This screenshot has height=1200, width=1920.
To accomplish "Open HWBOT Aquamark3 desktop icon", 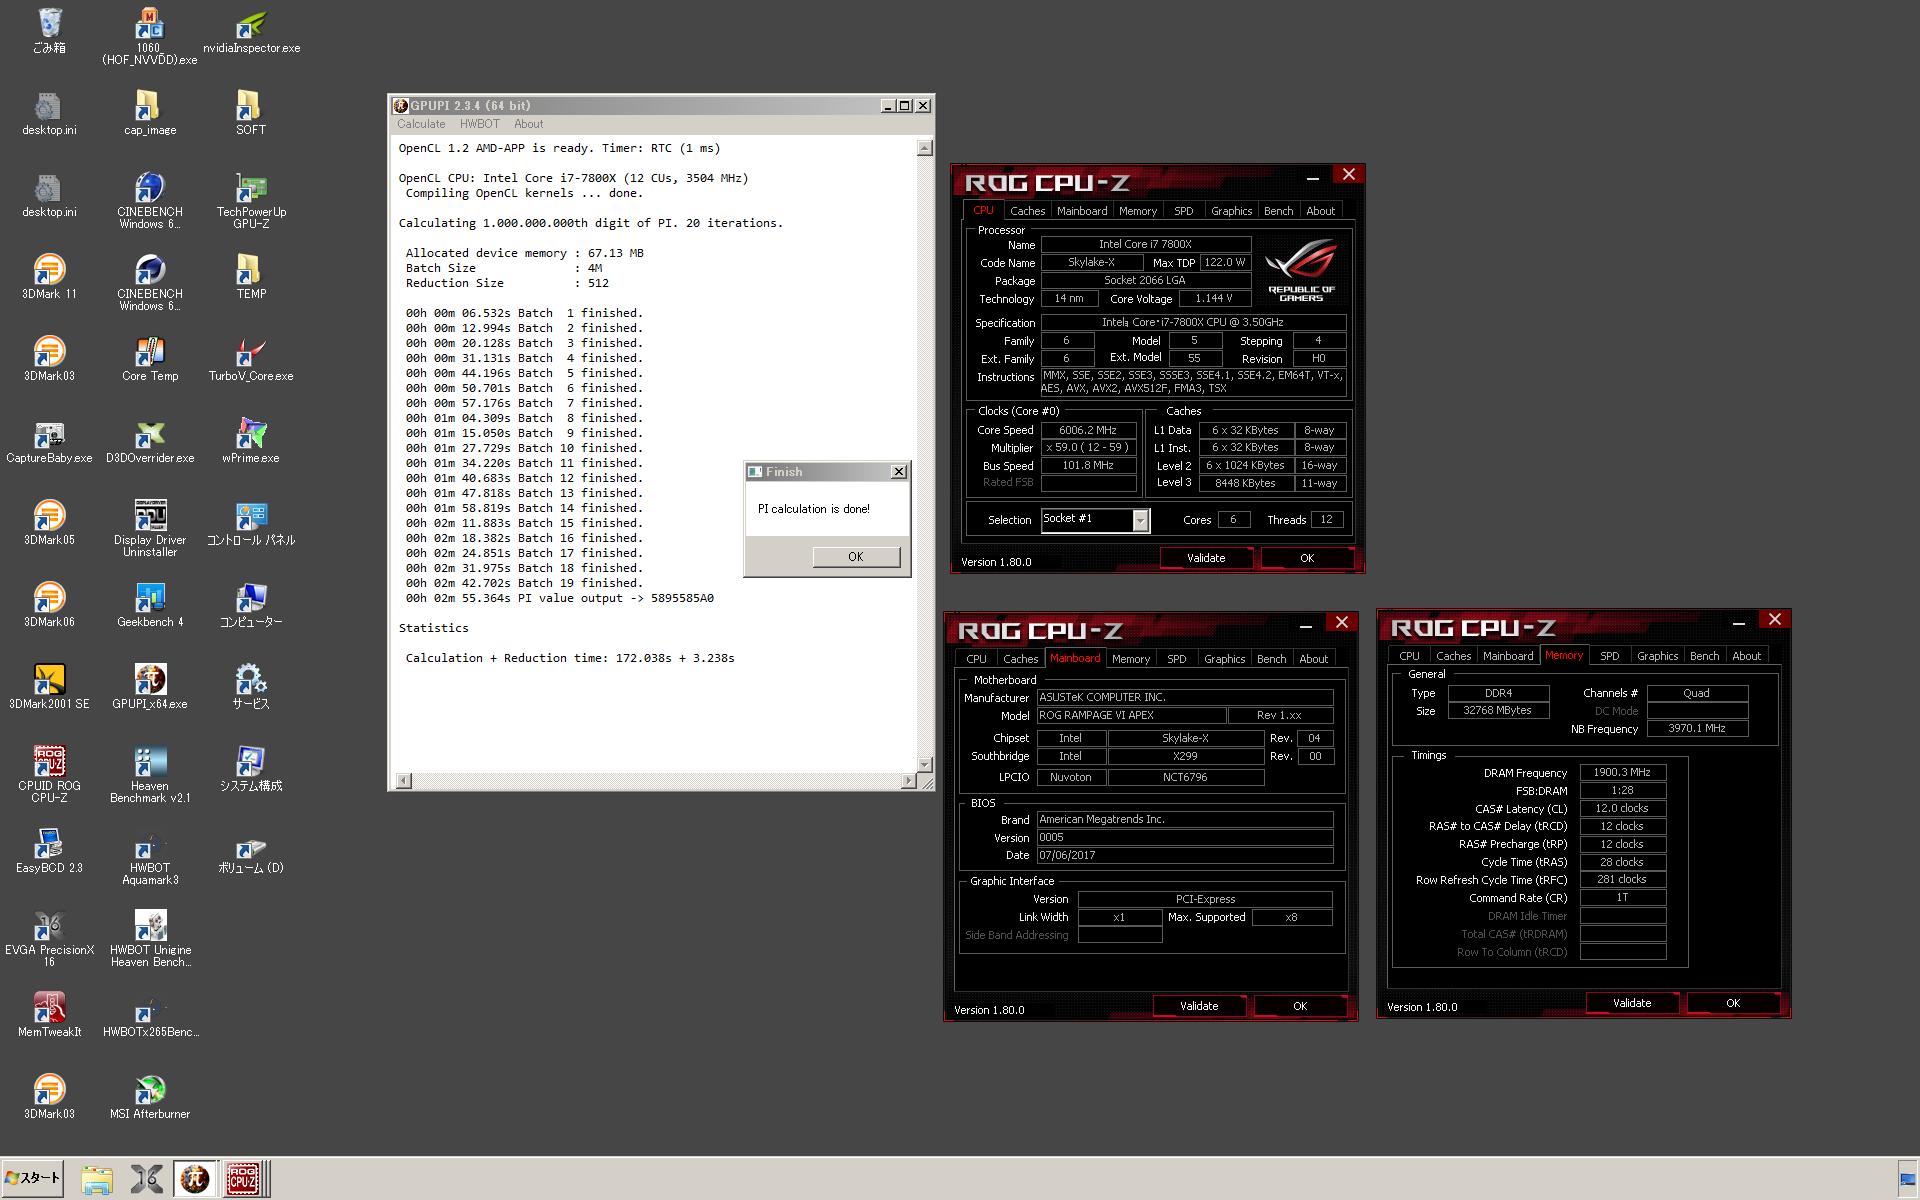I will pos(150,857).
